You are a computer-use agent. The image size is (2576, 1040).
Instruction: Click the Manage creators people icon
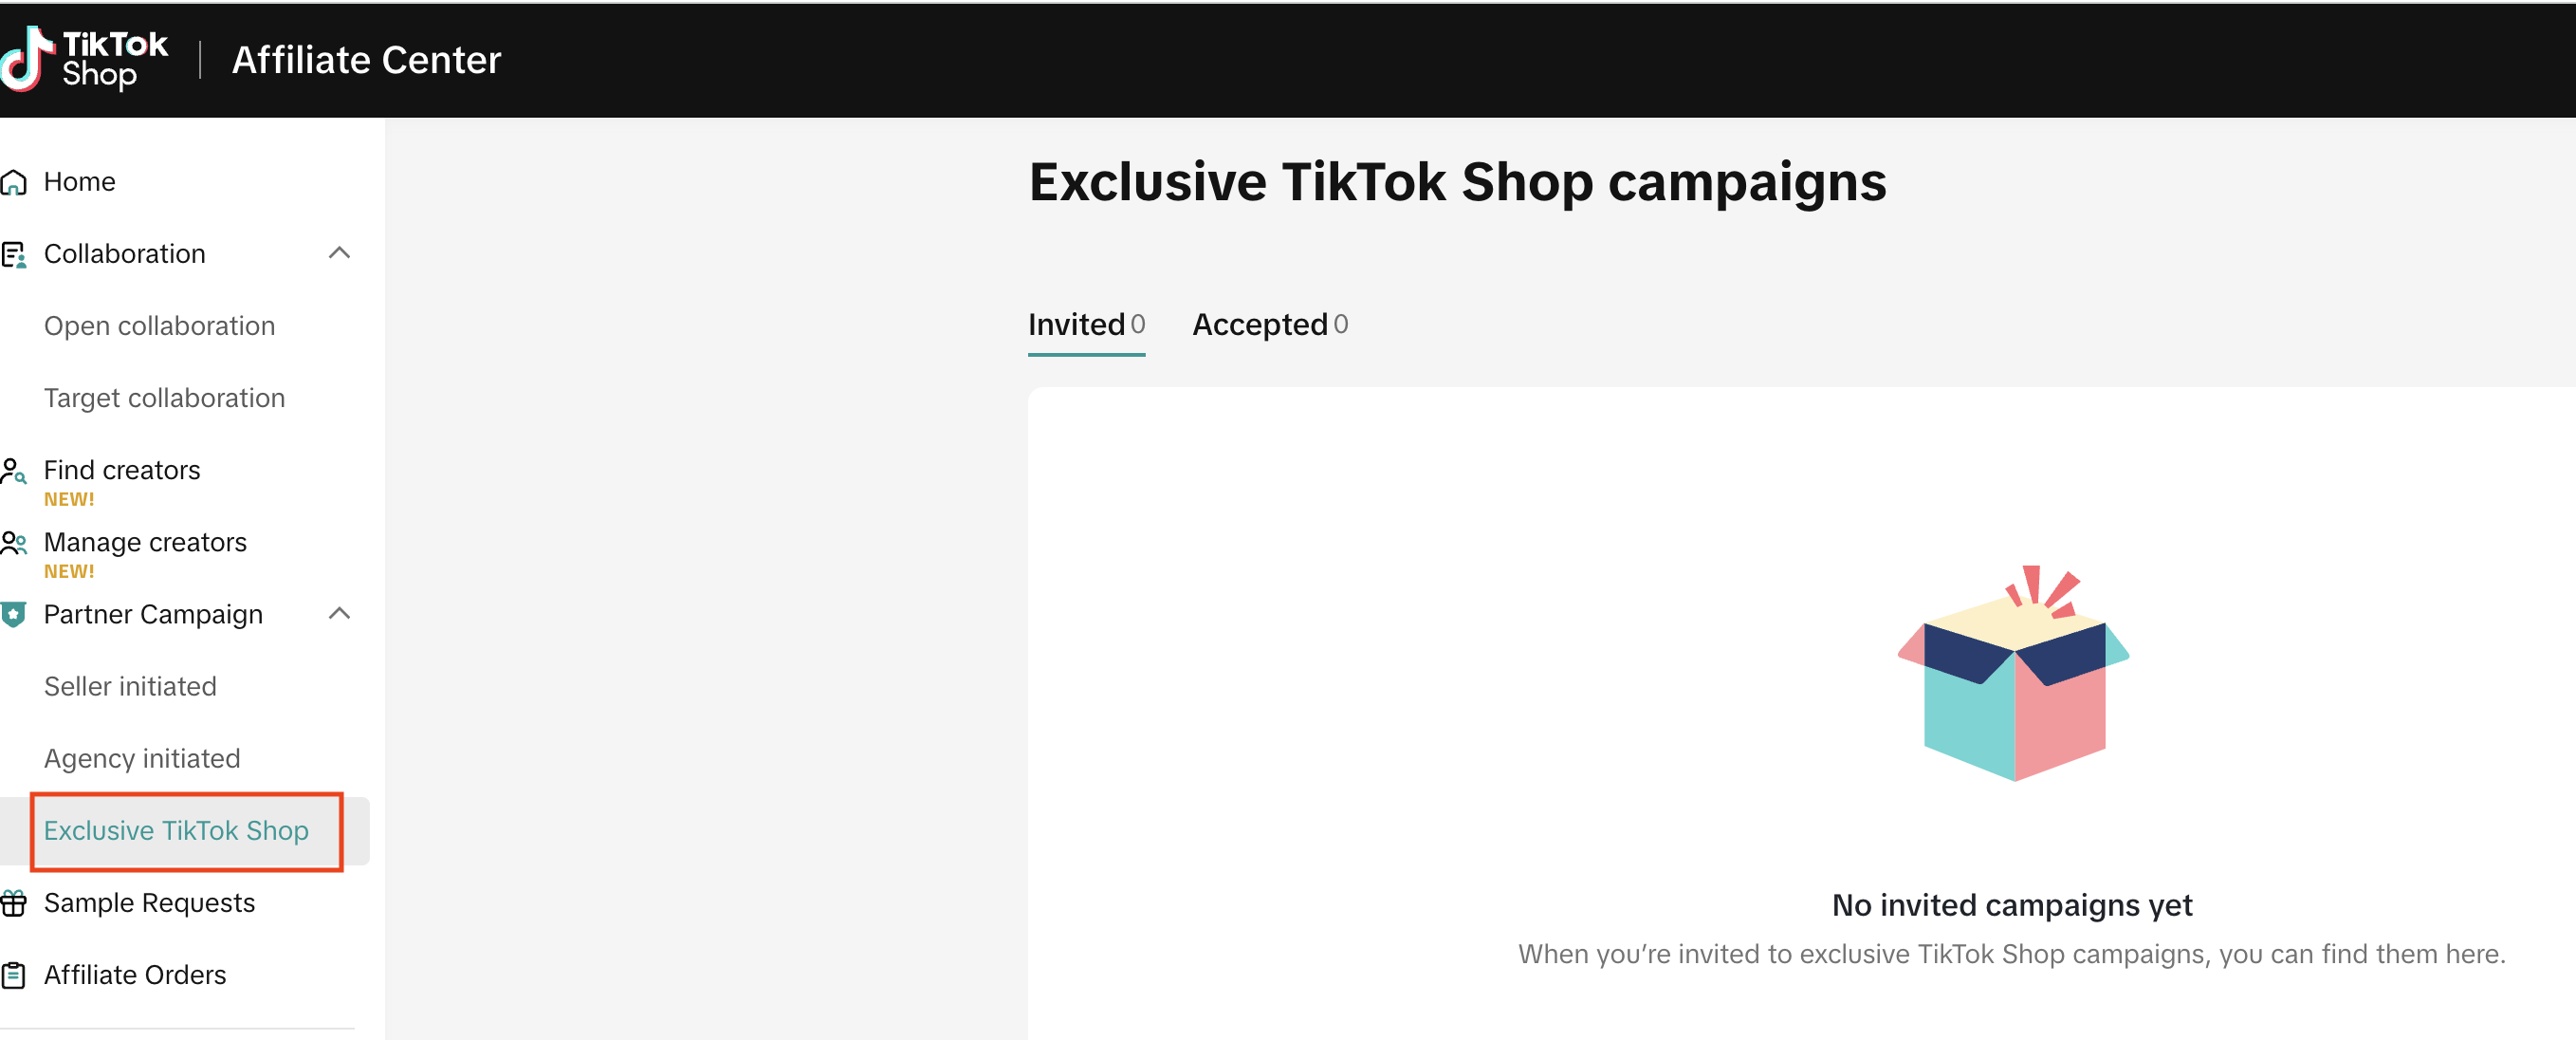click(14, 543)
